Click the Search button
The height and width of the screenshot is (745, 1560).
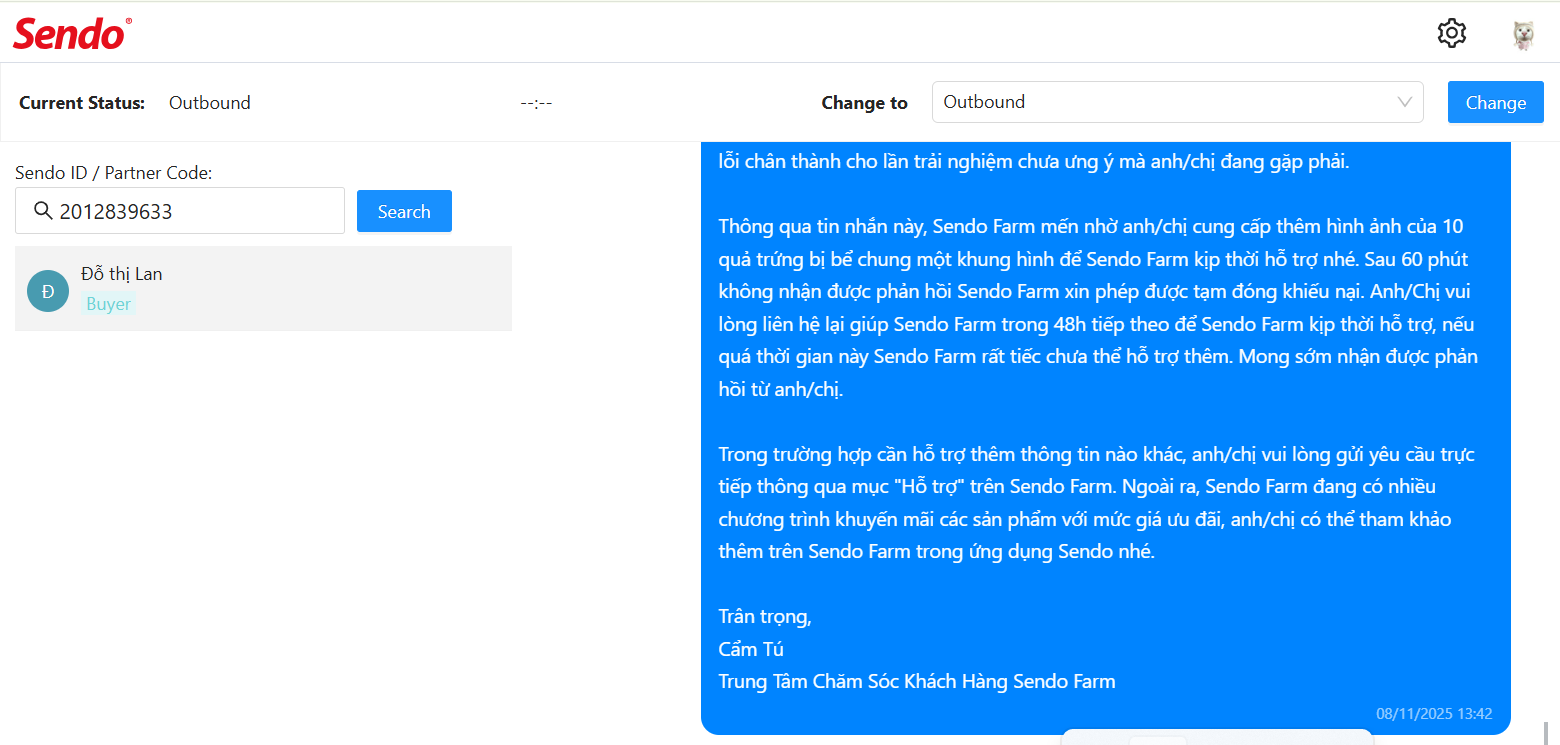coord(404,211)
